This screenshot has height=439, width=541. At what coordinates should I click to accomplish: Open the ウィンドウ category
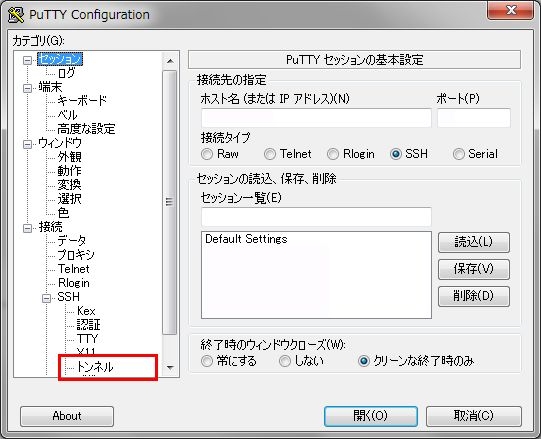60,143
